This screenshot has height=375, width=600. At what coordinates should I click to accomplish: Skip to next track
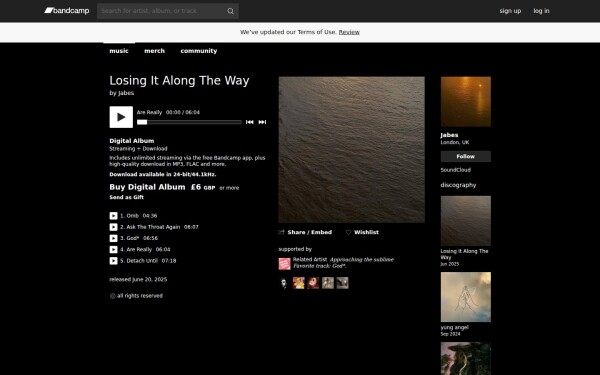point(262,122)
